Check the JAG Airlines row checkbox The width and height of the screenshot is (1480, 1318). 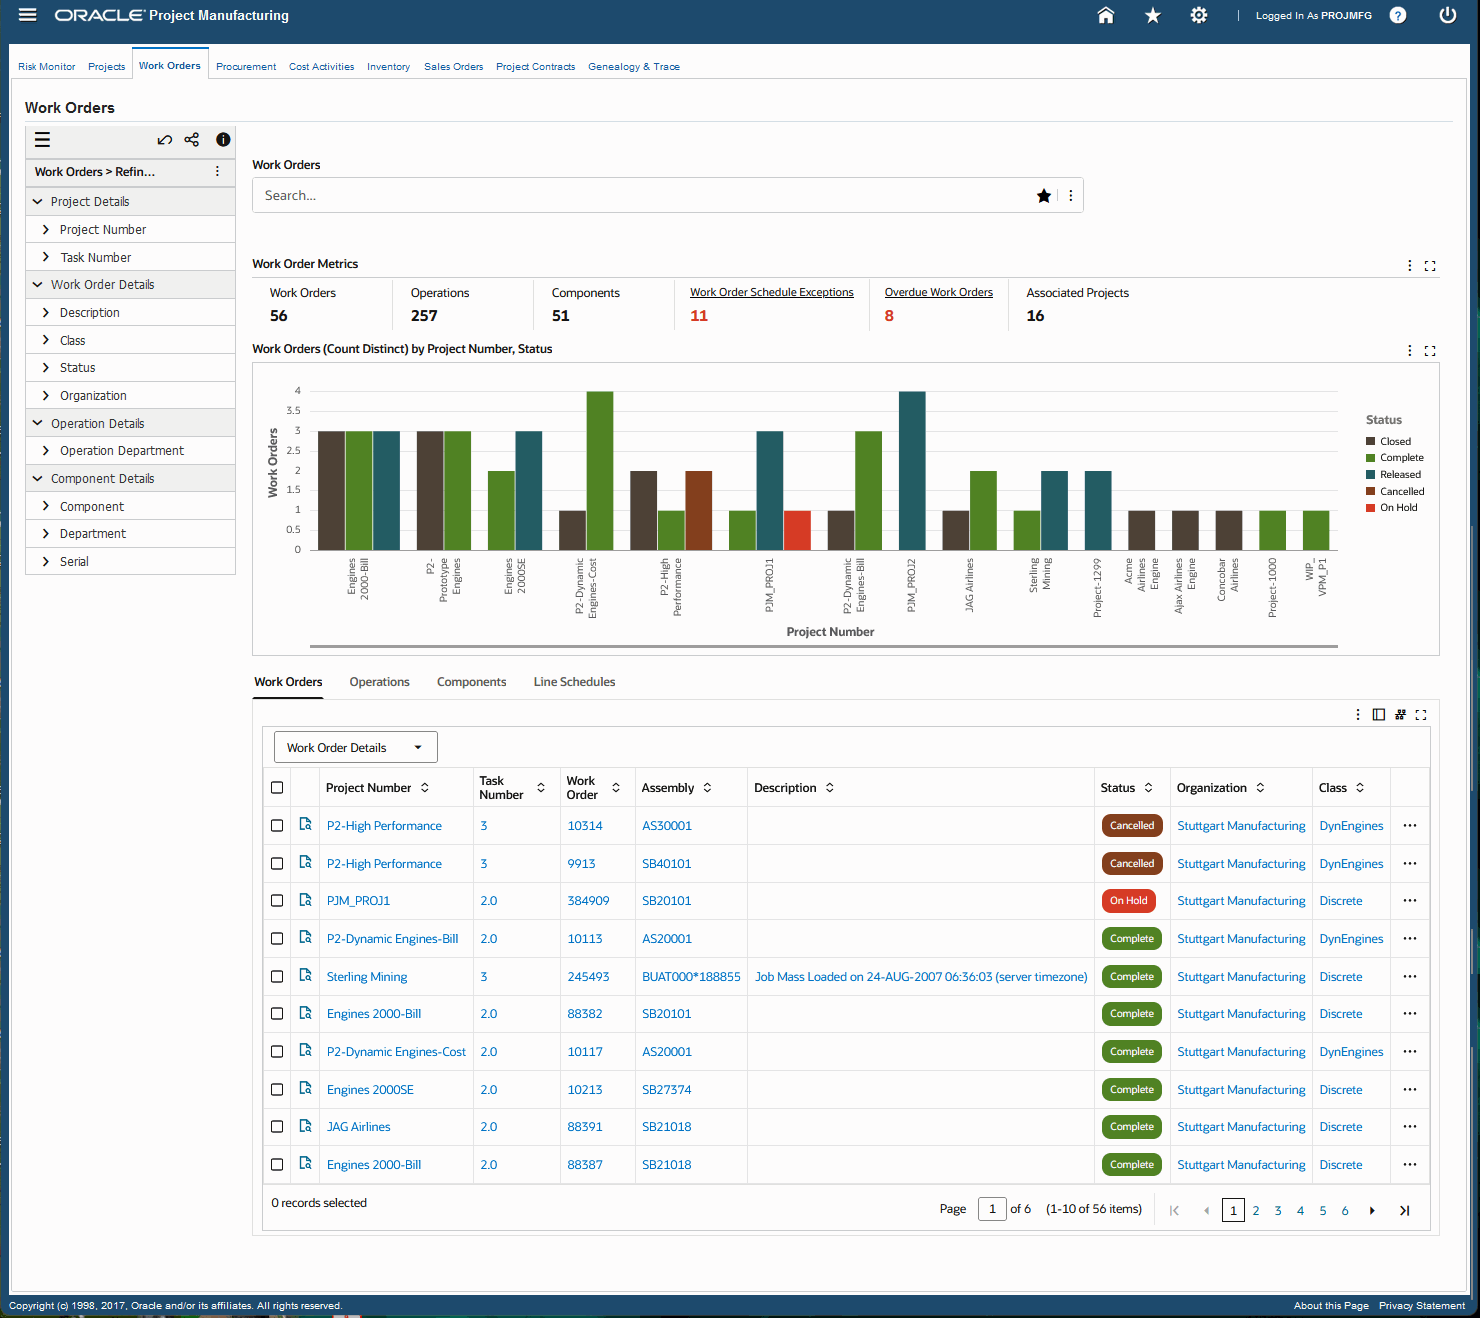[x=277, y=1127]
